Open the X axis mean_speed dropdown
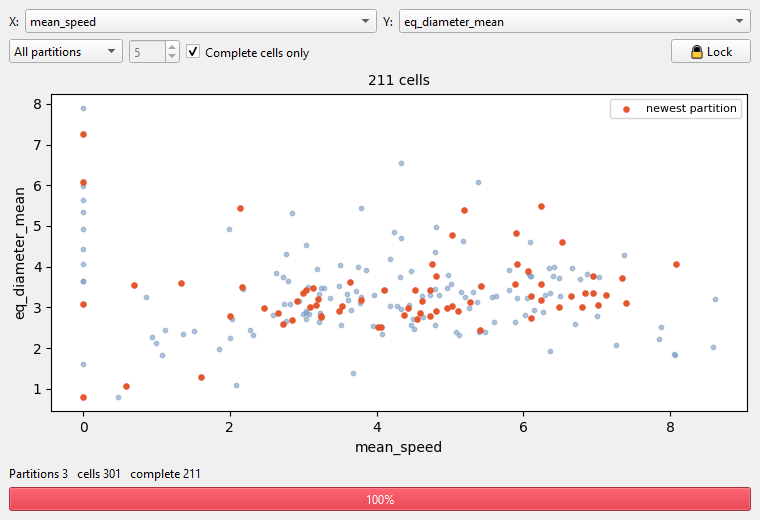Viewport: 760px width, 520px height. 201,22
